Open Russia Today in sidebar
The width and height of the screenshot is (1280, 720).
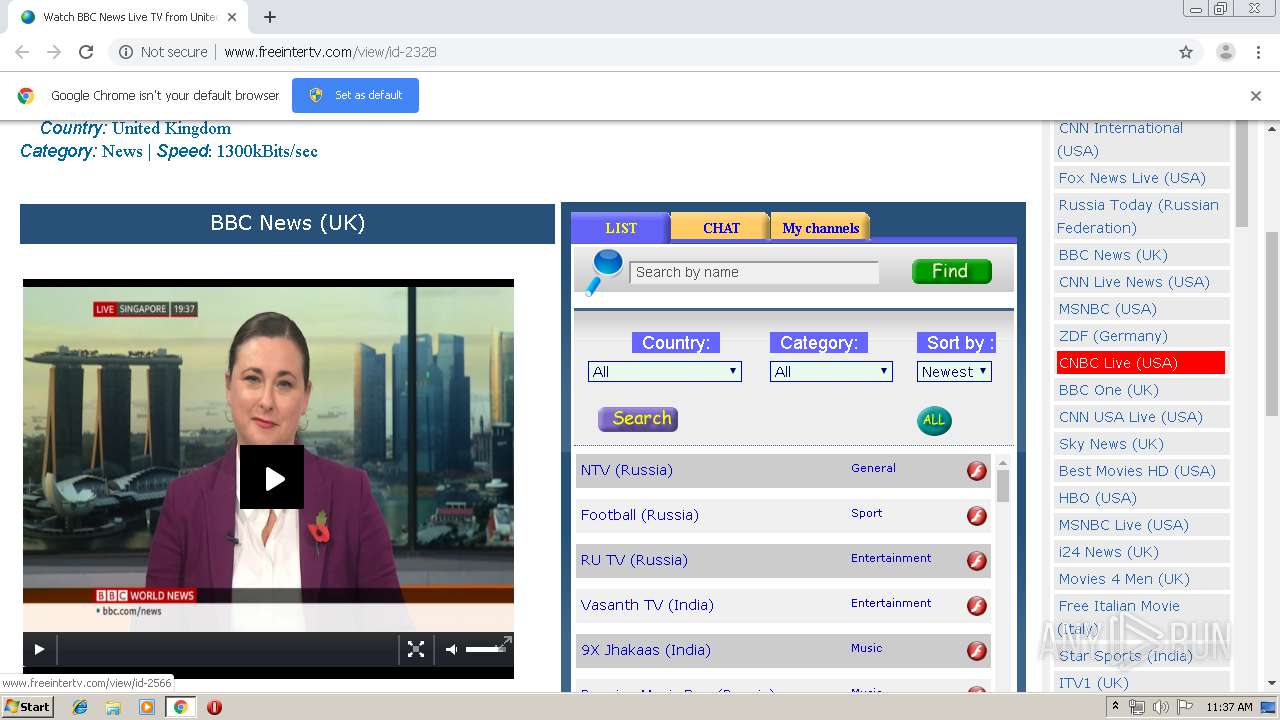1138,216
